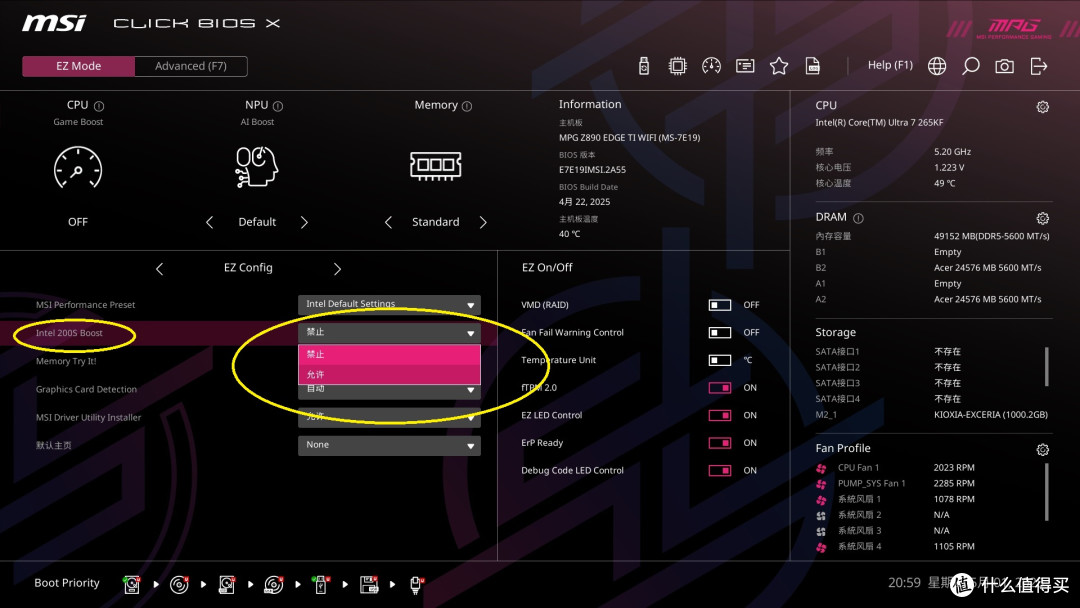Viewport: 1080px width, 608px height.
Task: Open the speedometer hardware monitor icon
Action: point(711,66)
